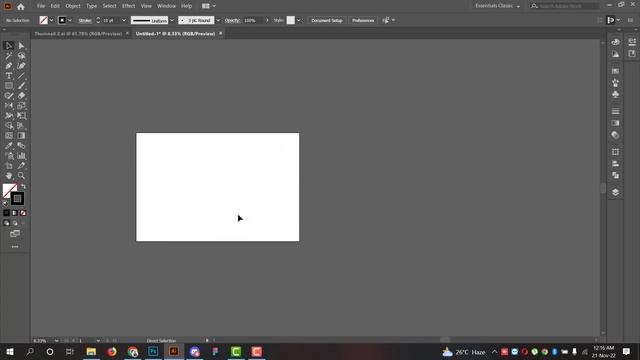Set paint mode to Gradient

pyautogui.click(x=15, y=213)
